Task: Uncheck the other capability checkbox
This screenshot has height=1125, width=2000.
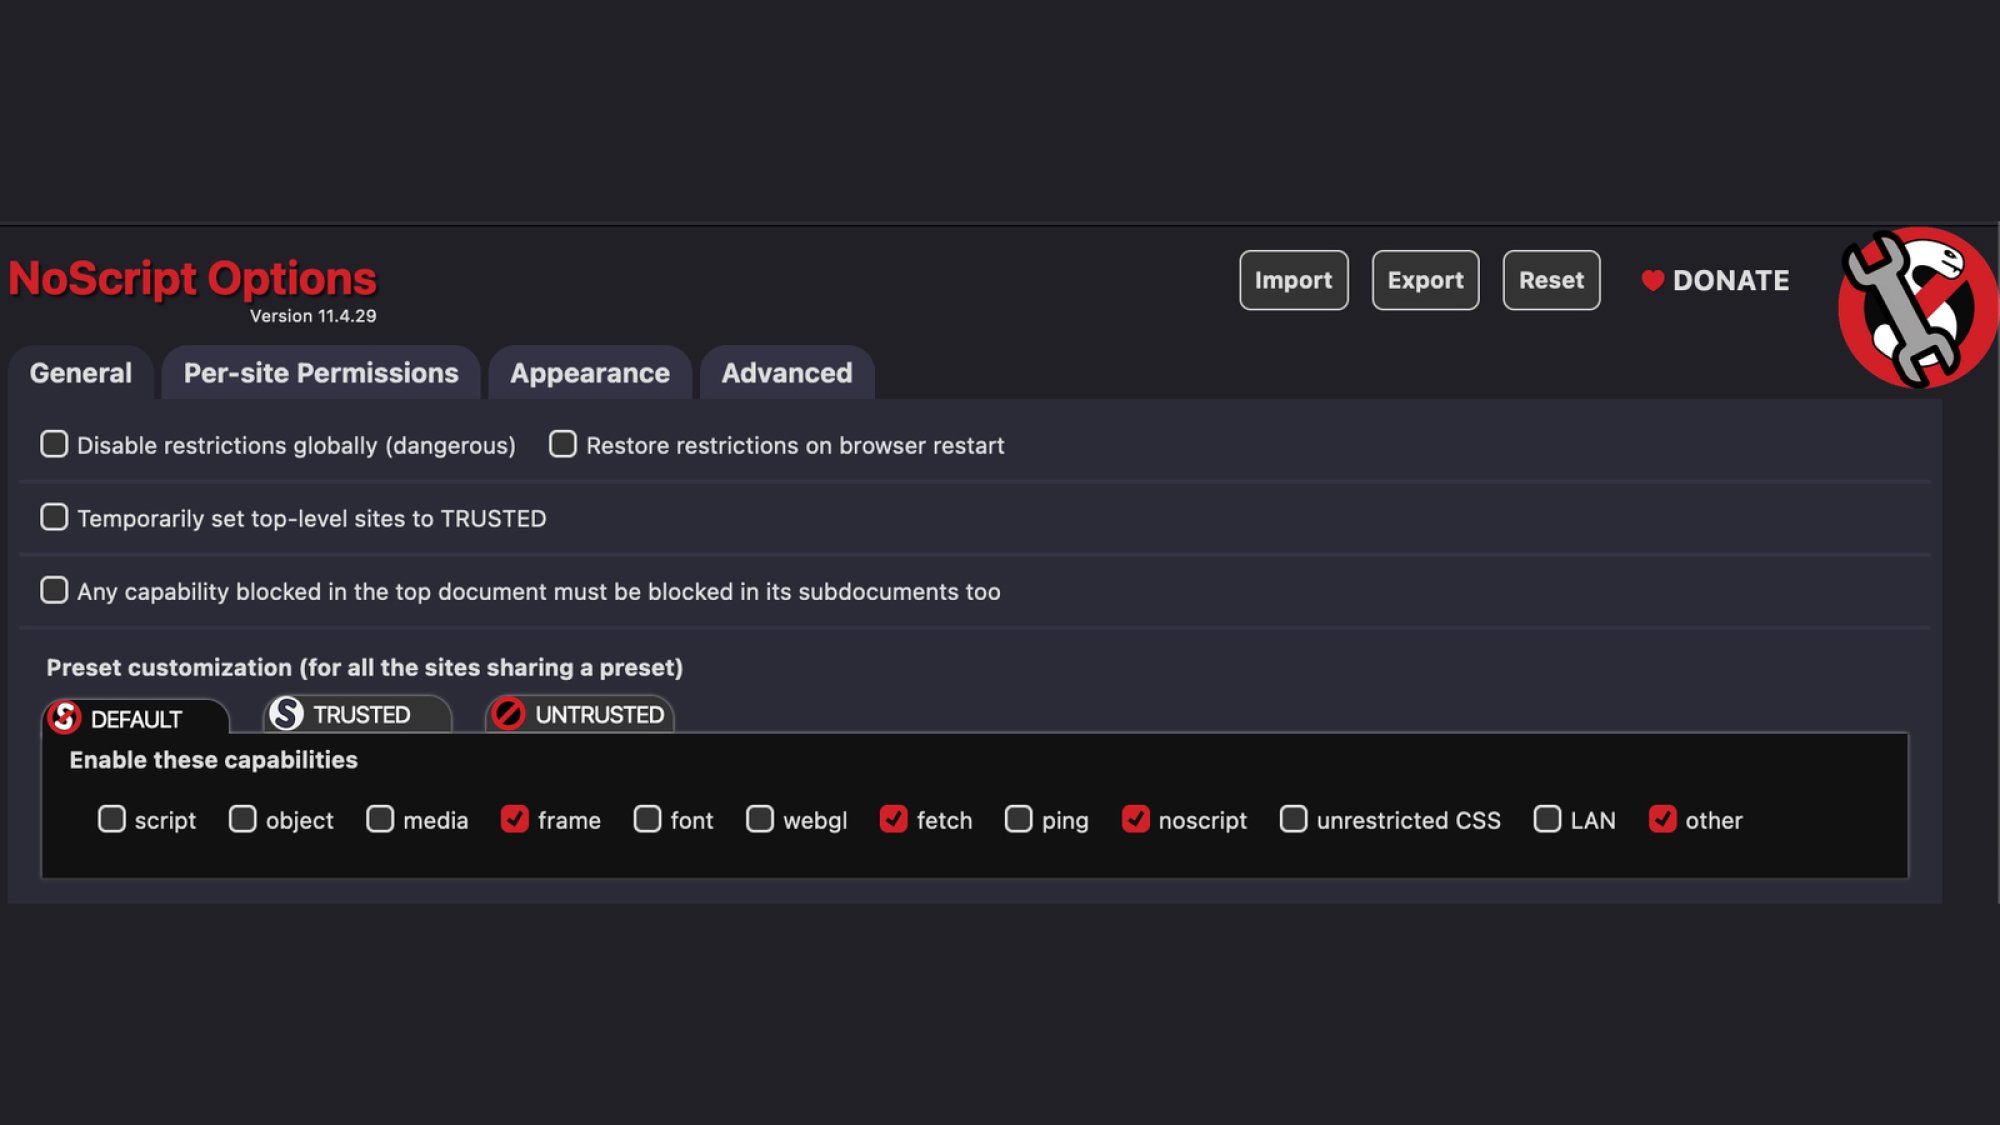Action: click(1663, 819)
